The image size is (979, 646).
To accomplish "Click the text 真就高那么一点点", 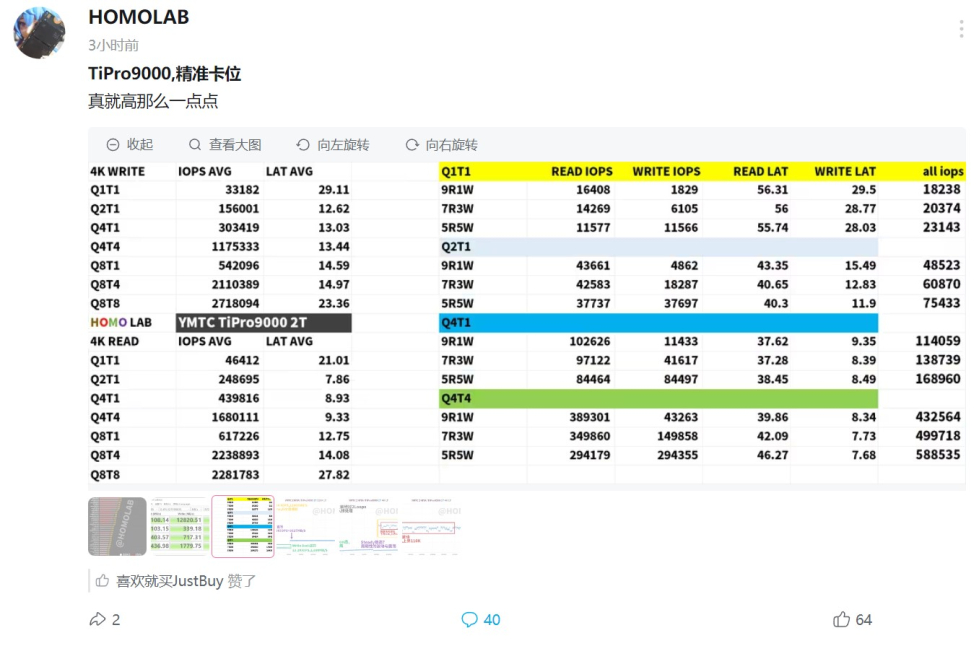I will tap(154, 101).
